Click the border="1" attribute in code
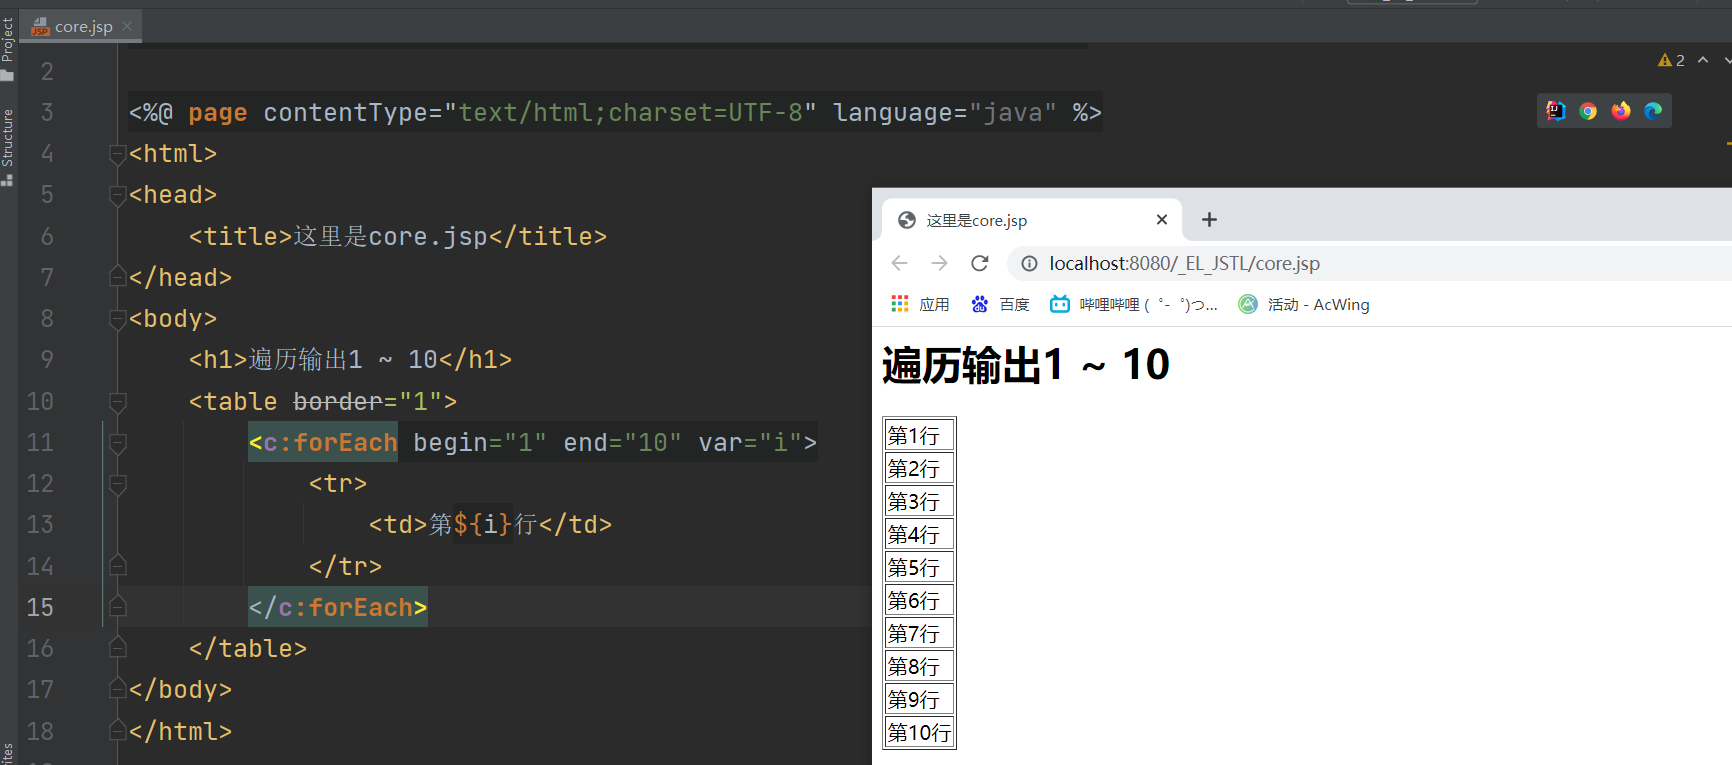The height and width of the screenshot is (765, 1732). tap(367, 401)
